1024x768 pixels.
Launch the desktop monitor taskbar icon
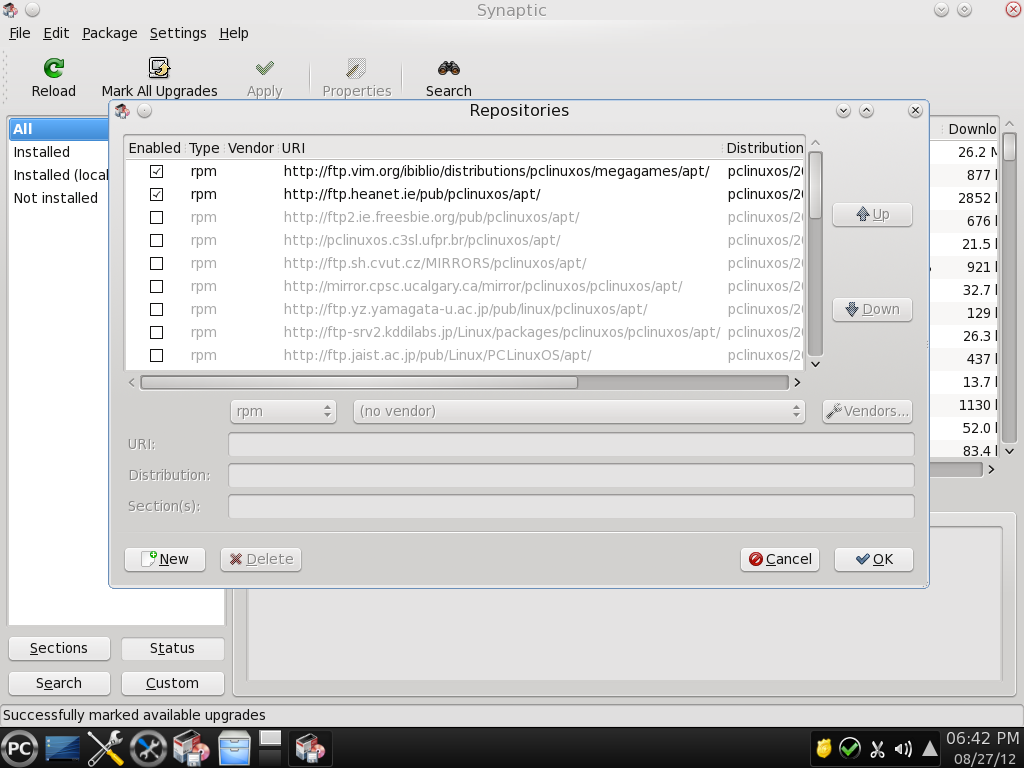[x=63, y=748]
